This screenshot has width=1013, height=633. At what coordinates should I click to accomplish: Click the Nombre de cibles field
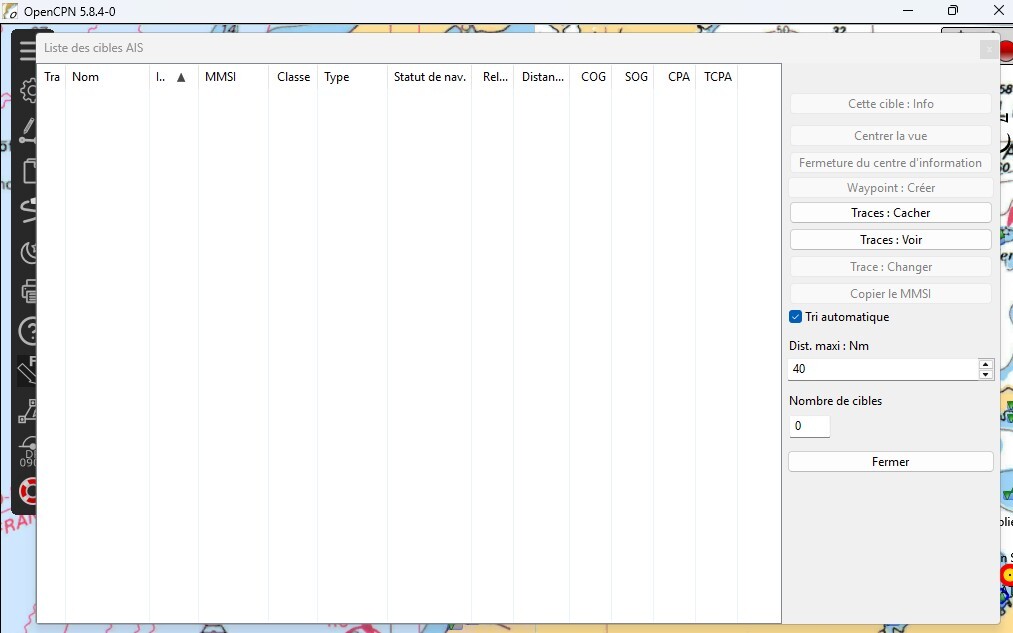(809, 426)
